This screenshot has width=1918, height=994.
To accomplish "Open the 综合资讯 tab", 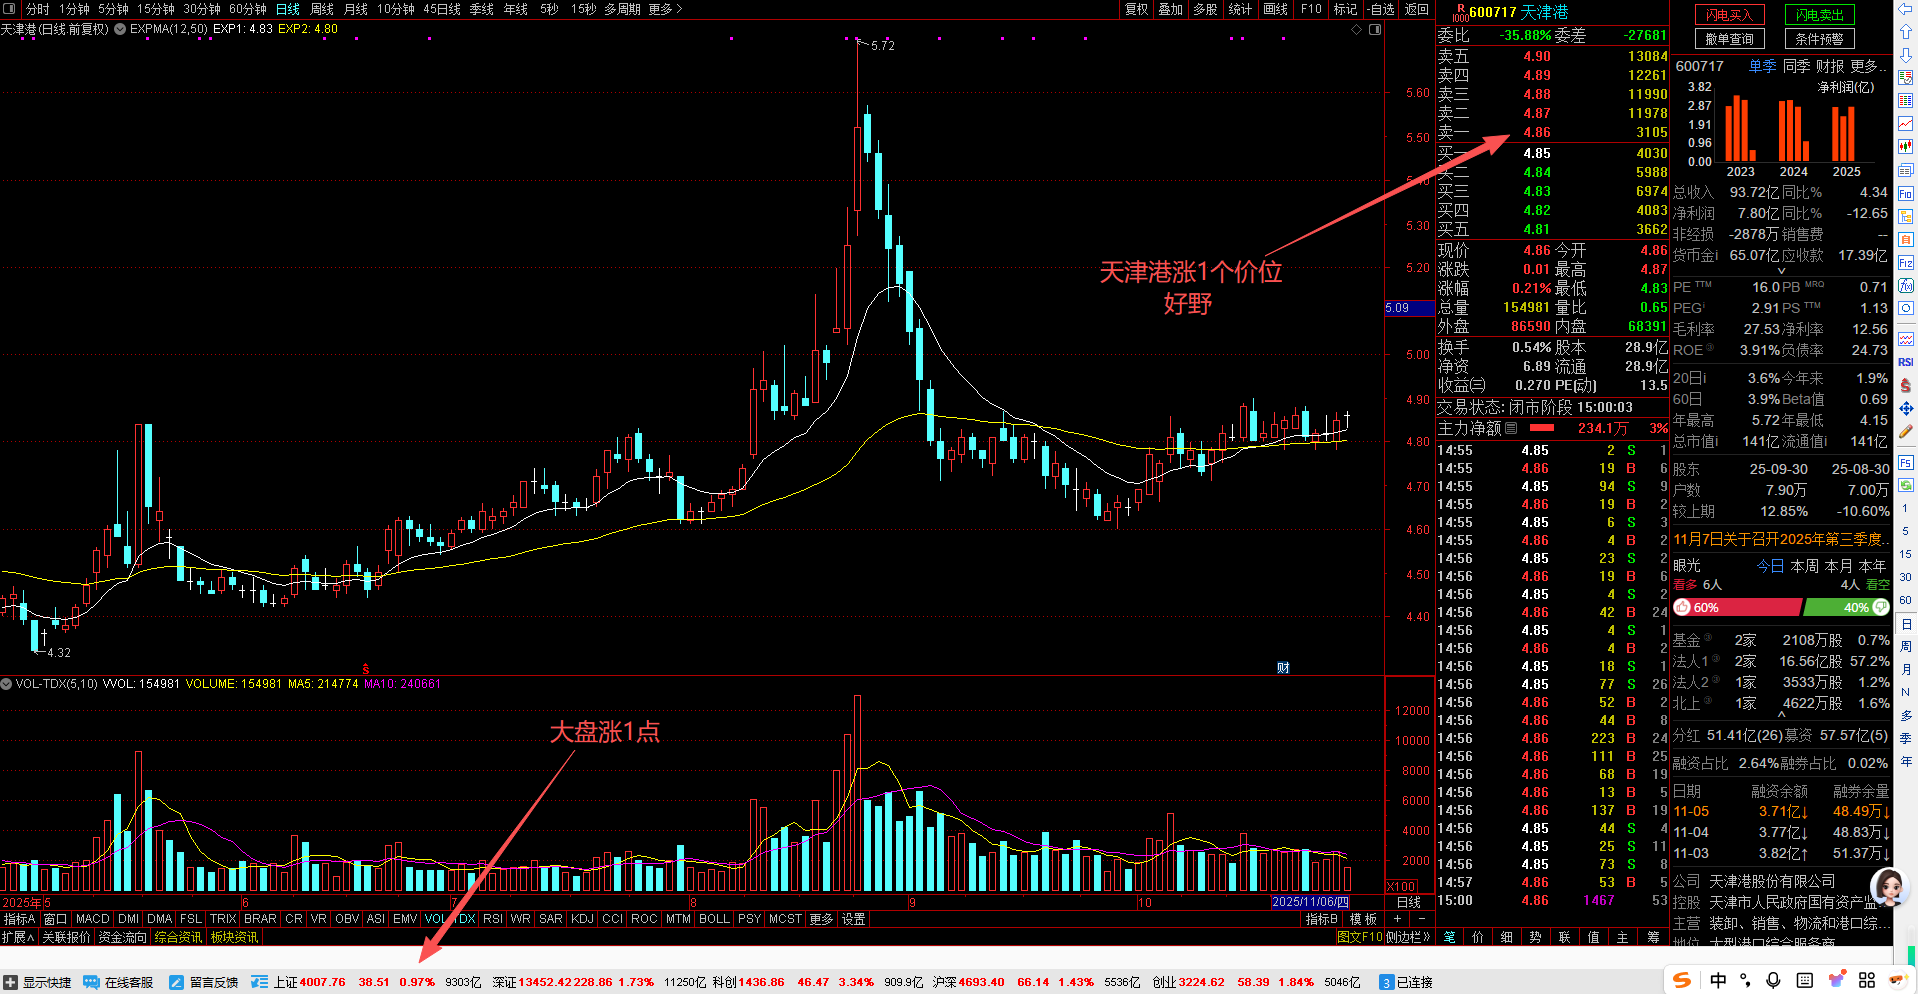I will [179, 937].
